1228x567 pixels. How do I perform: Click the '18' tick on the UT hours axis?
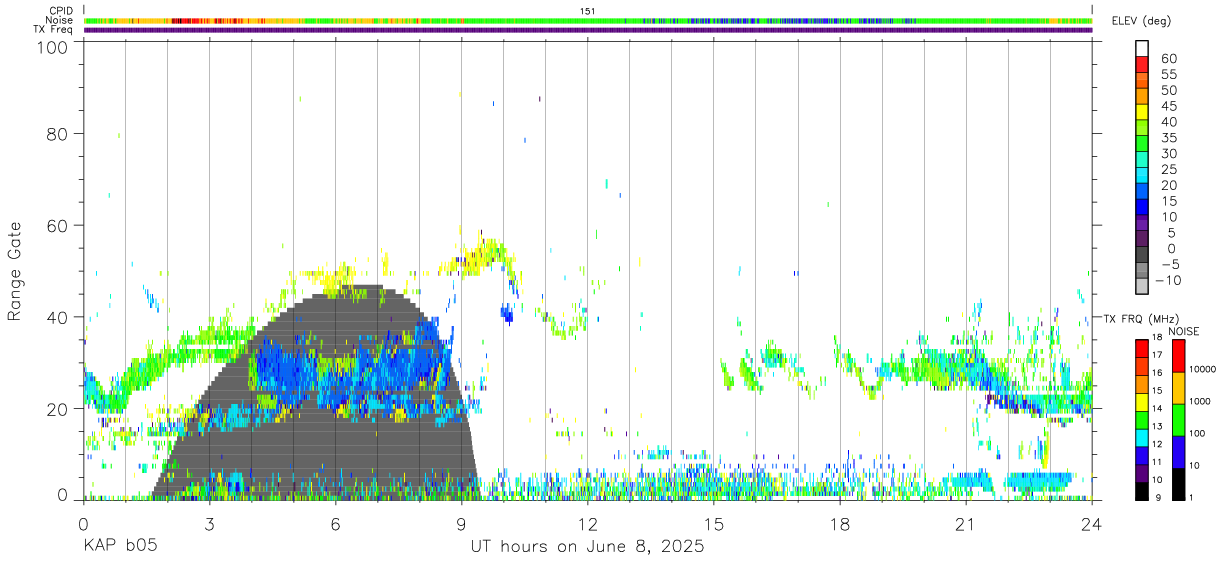click(840, 523)
